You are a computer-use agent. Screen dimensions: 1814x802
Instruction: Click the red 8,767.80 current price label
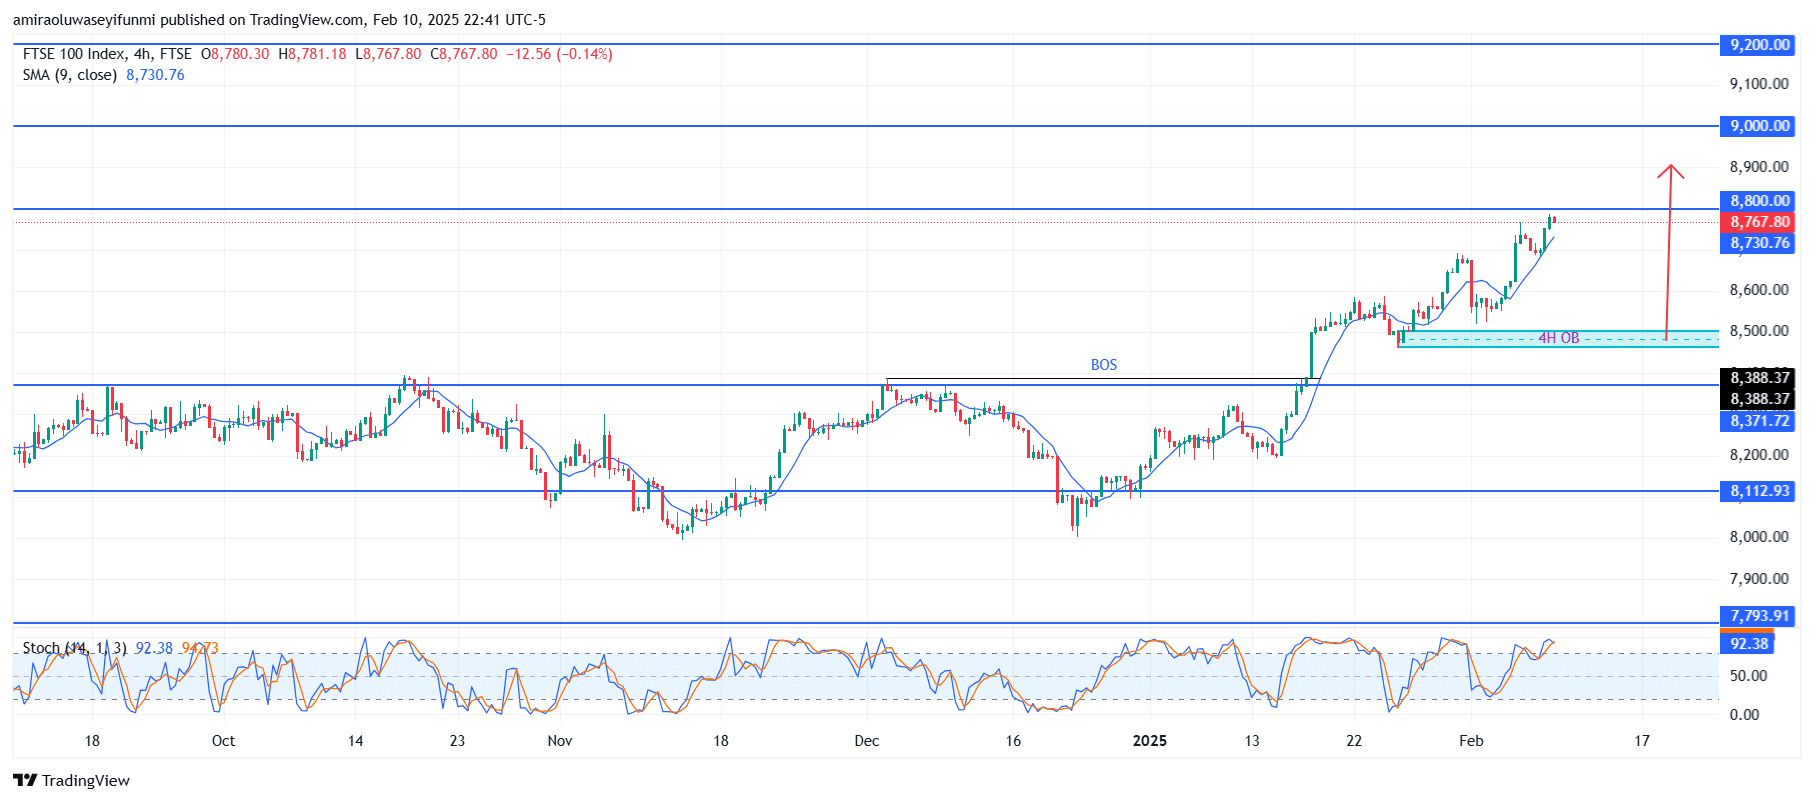tap(1759, 222)
